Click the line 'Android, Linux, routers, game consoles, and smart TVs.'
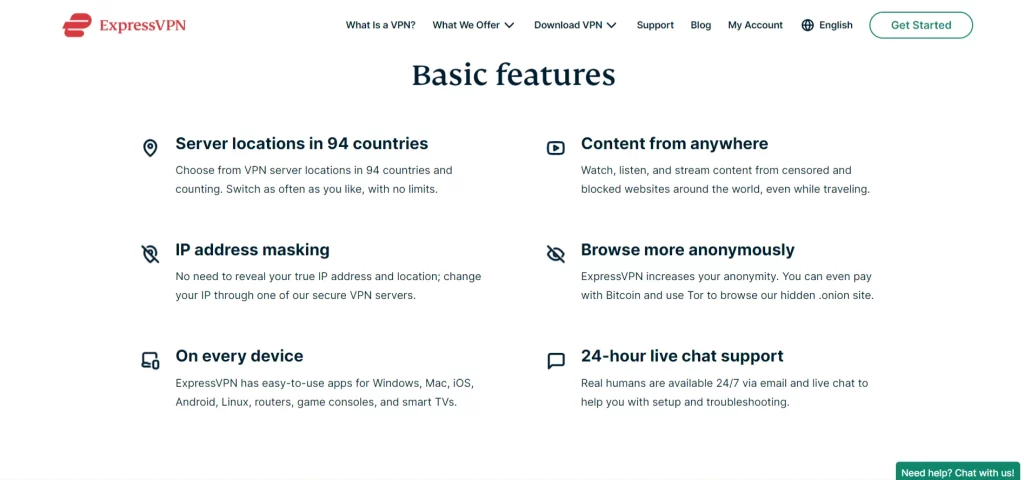1024x480 pixels. coord(316,402)
